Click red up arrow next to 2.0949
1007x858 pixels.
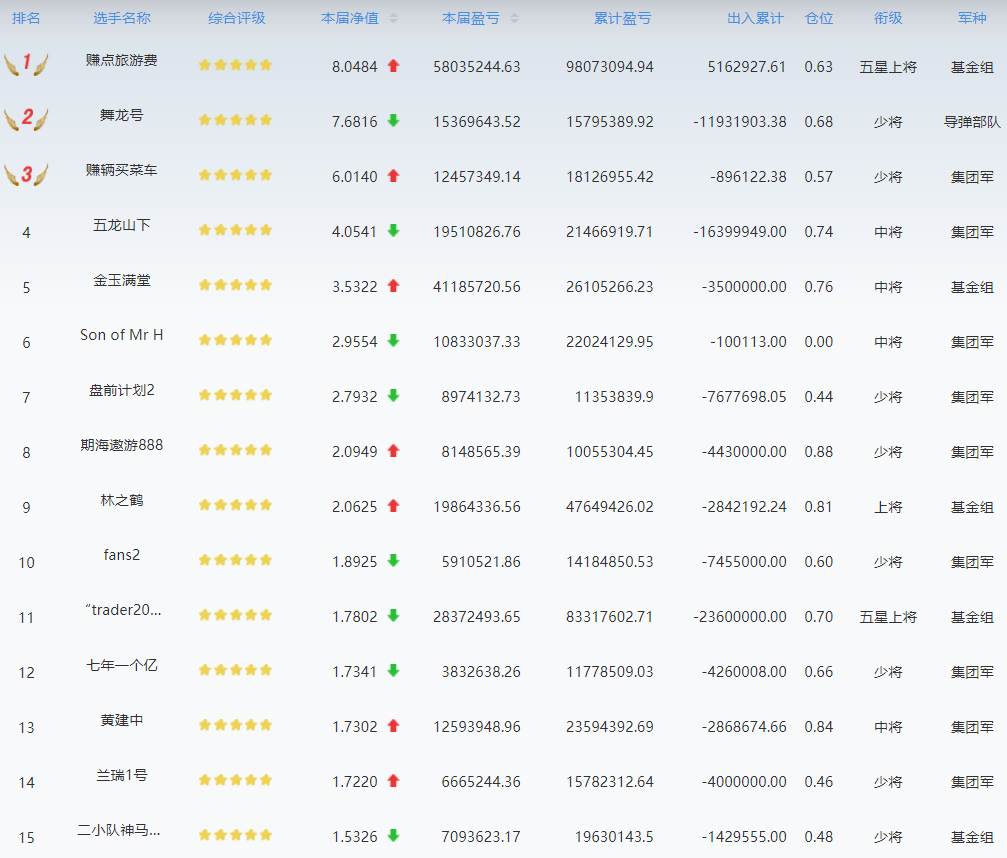[394, 451]
